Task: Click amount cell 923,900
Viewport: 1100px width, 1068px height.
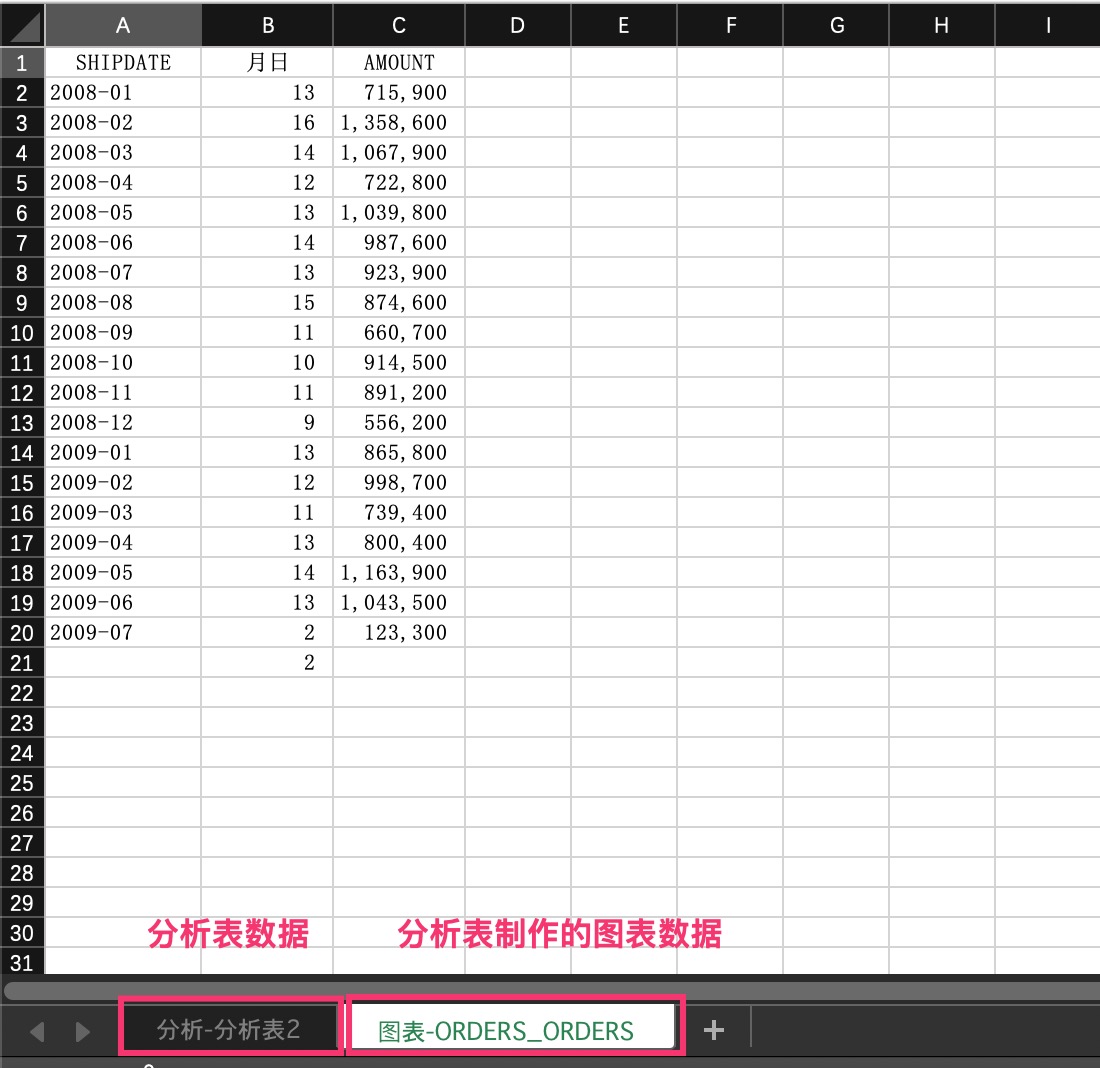Action: 398,272
